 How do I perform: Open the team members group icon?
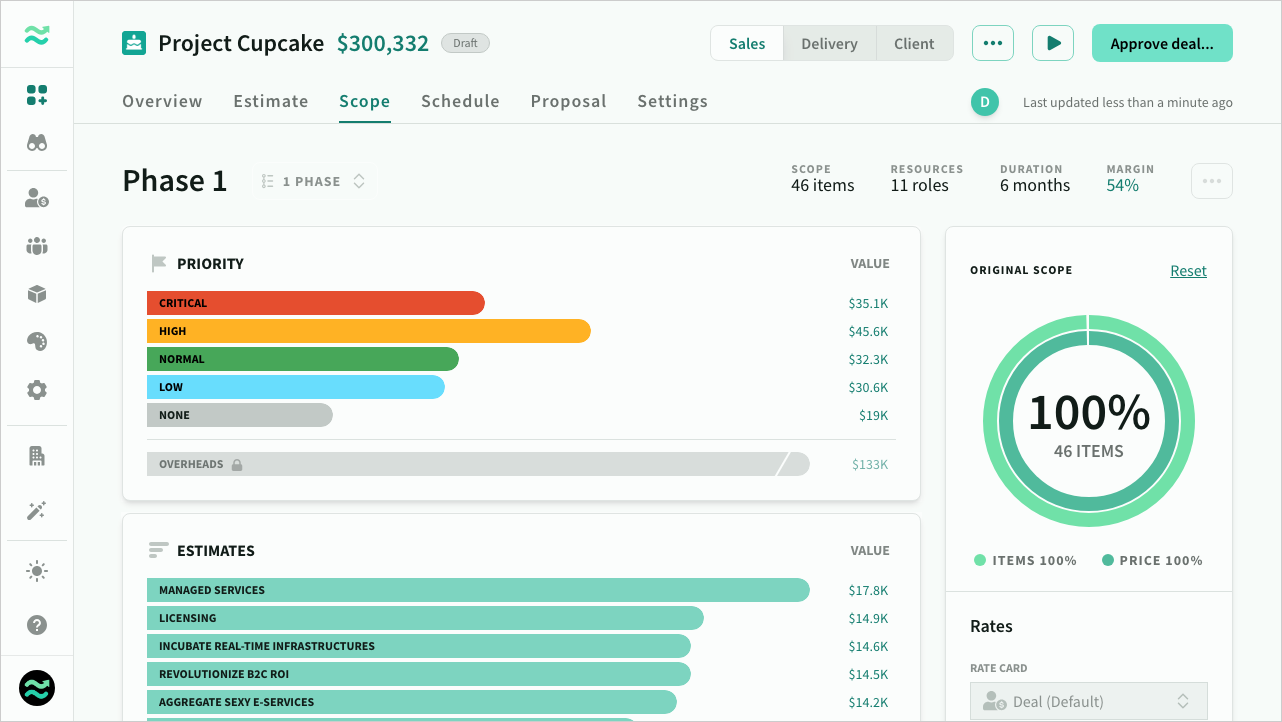(37, 246)
